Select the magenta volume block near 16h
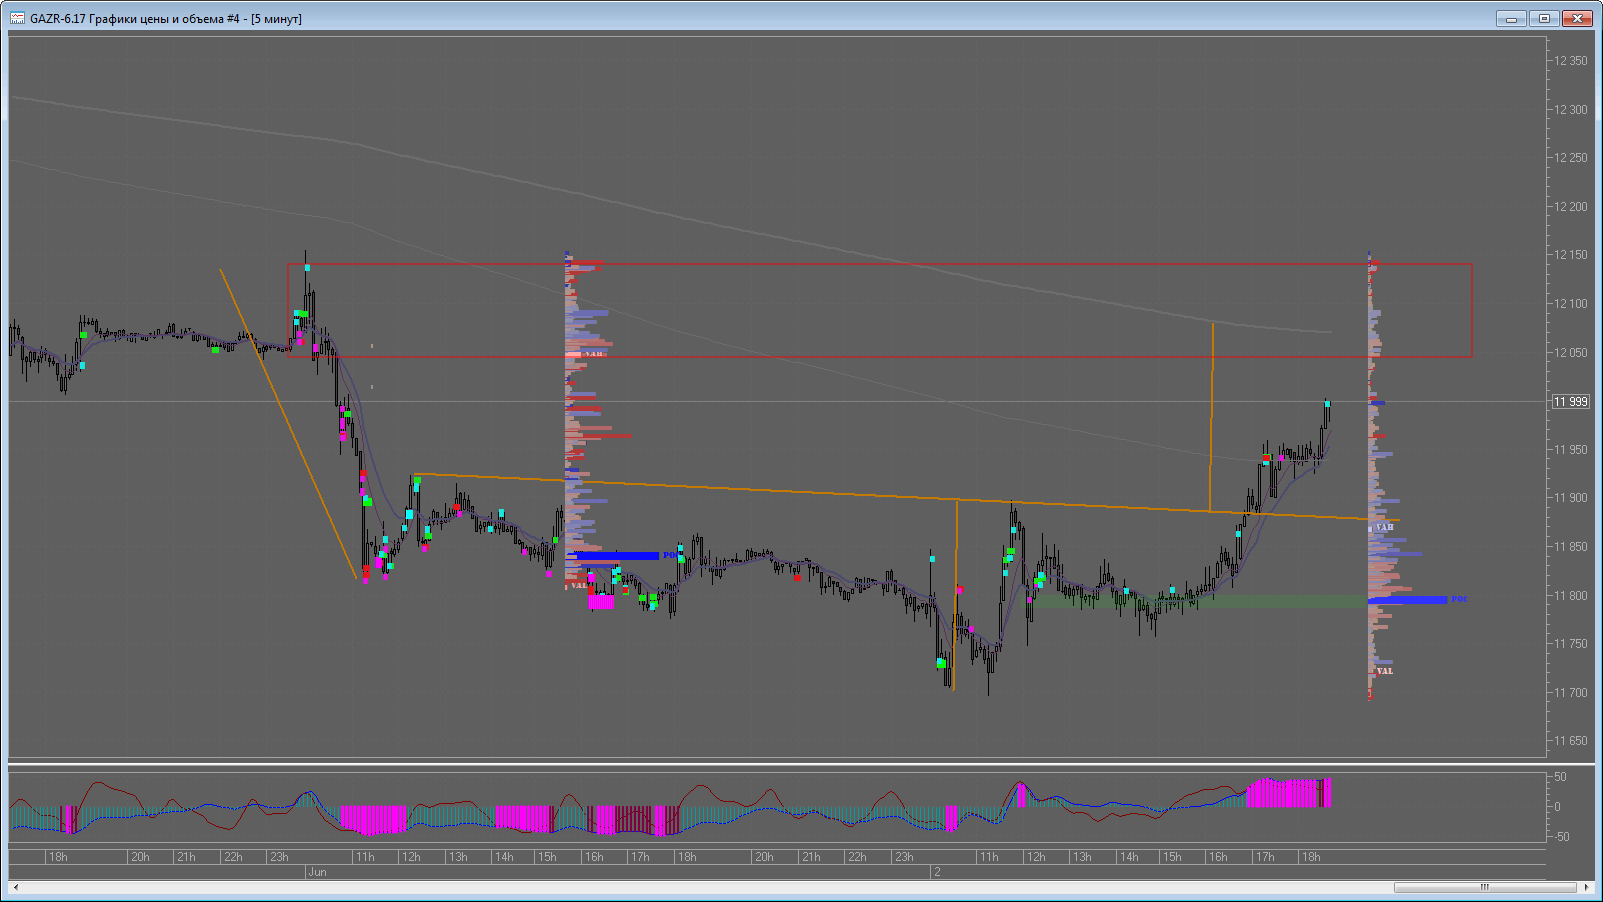This screenshot has height=902, width=1603. pos(601,602)
